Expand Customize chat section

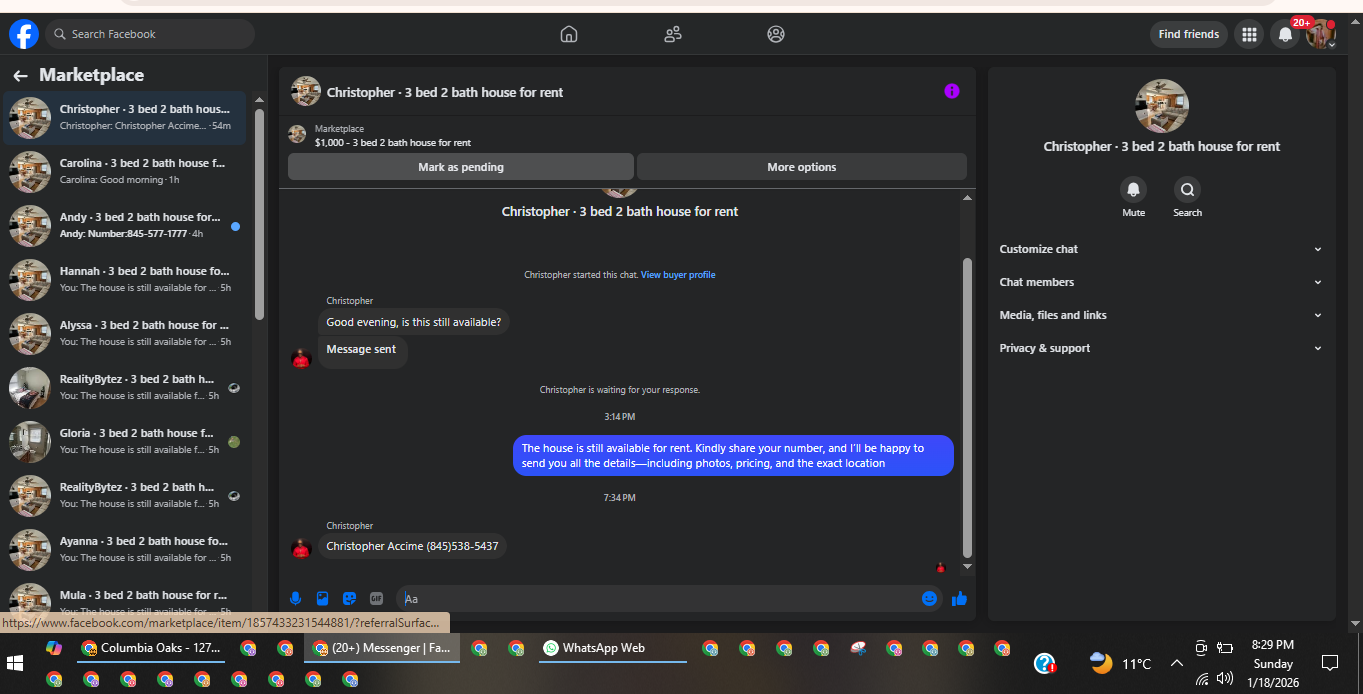point(1160,249)
